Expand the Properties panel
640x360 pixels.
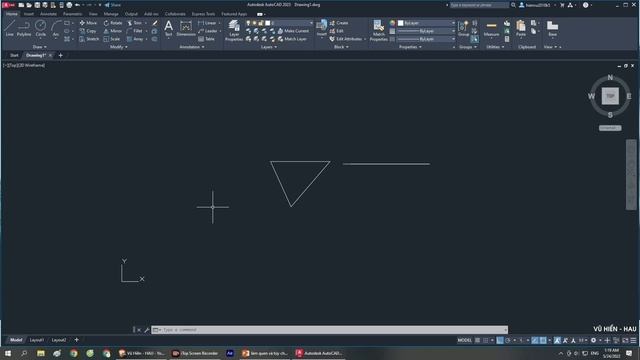pos(410,47)
